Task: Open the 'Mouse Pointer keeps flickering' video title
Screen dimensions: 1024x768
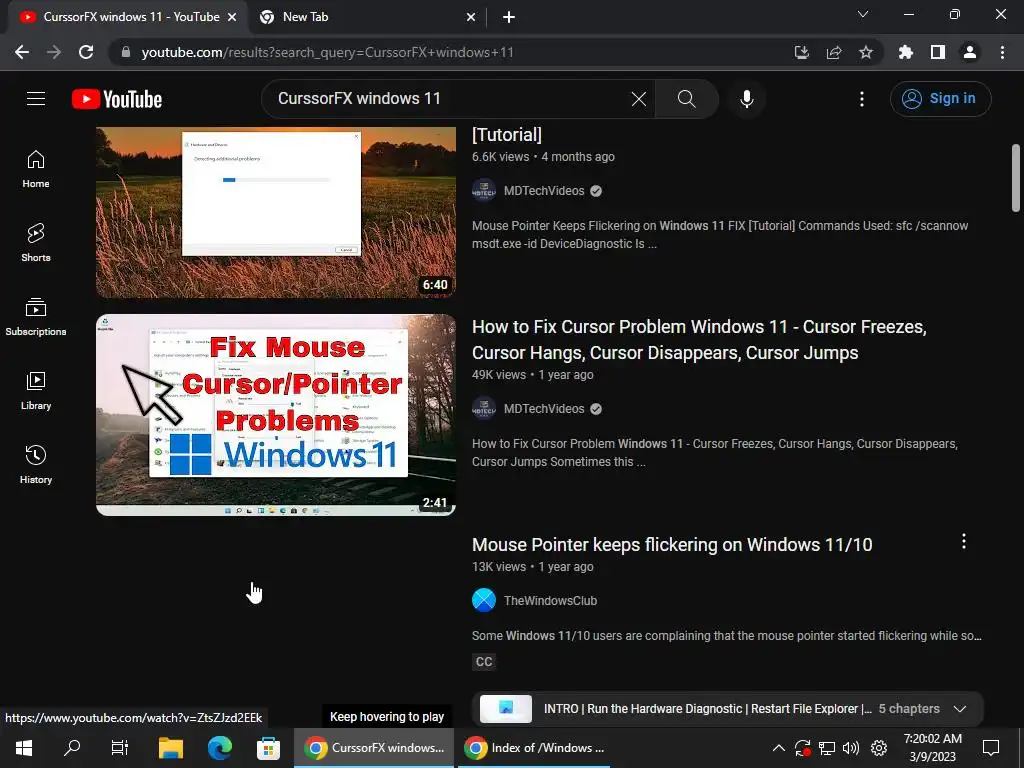Action: click(672, 545)
